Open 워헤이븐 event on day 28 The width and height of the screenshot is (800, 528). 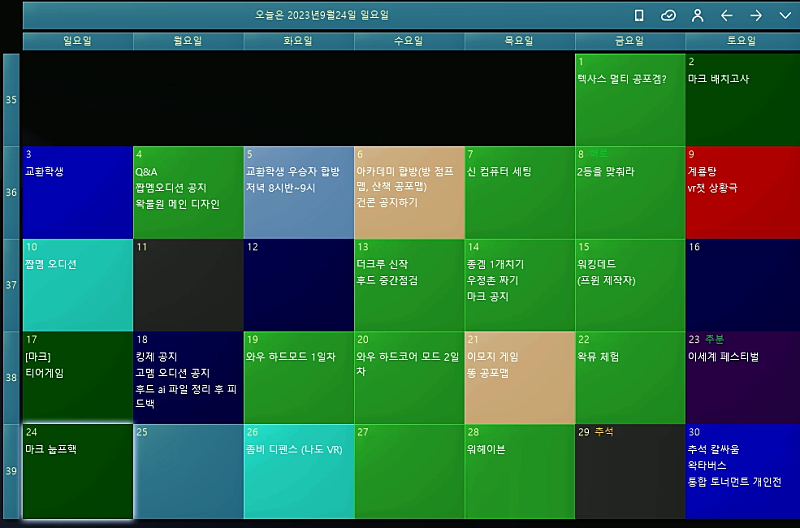[486, 449]
